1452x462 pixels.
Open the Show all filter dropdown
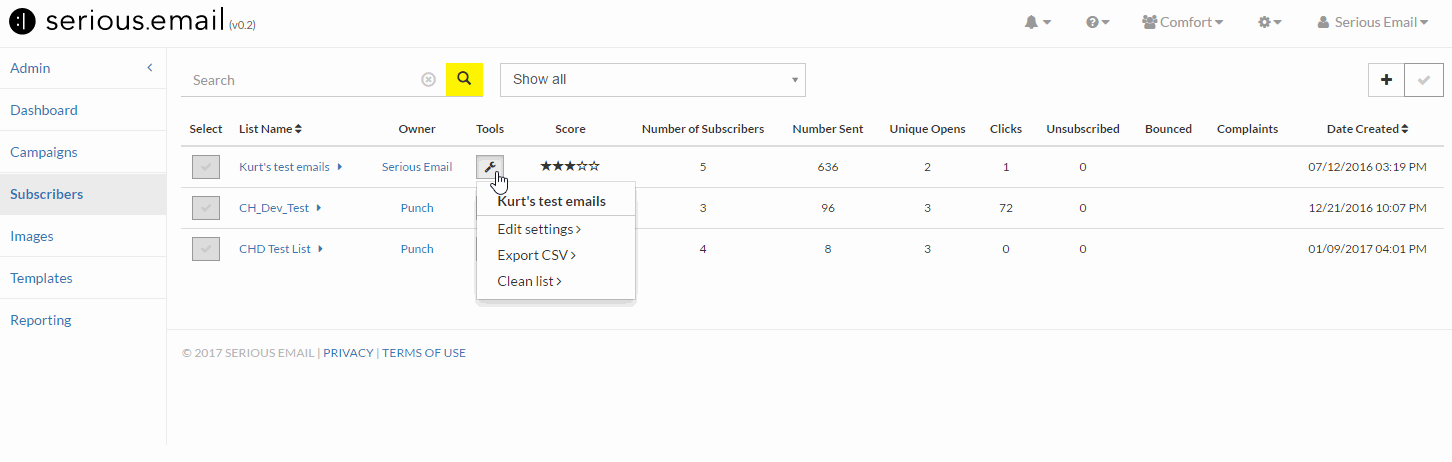click(653, 80)
